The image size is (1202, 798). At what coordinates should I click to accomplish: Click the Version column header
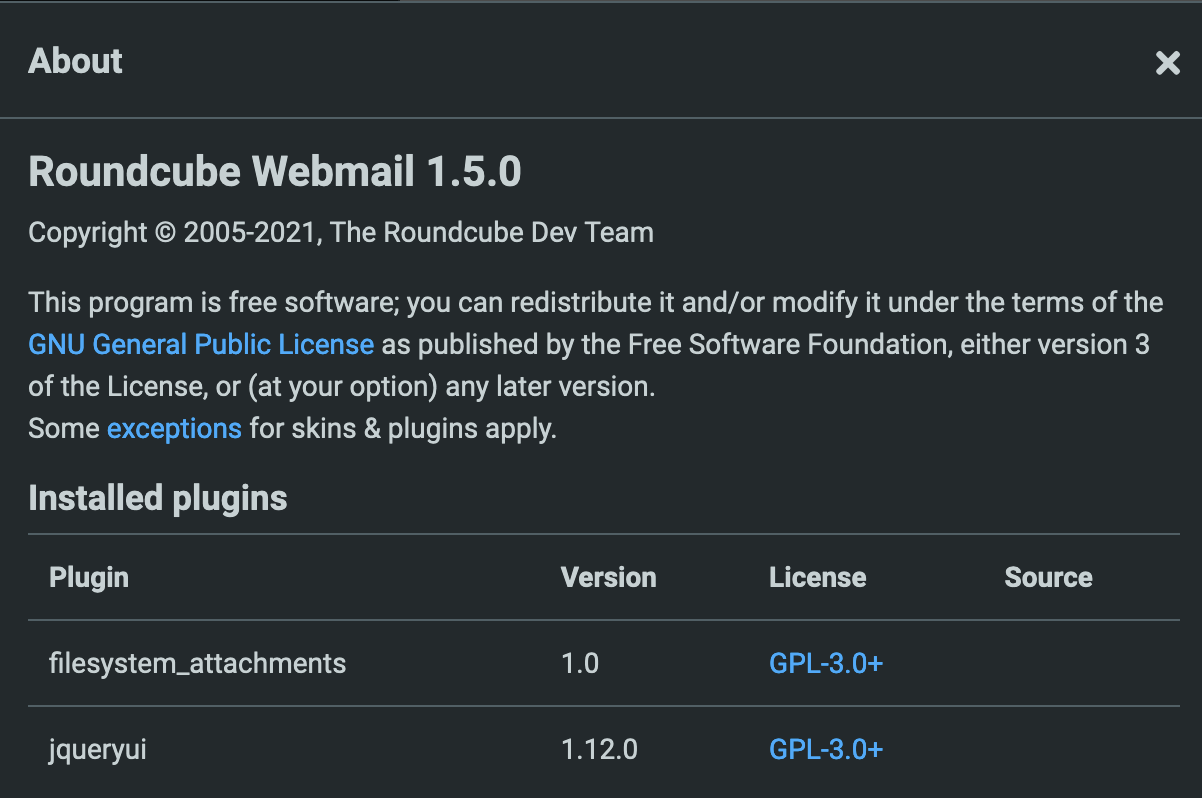(608, 577)
